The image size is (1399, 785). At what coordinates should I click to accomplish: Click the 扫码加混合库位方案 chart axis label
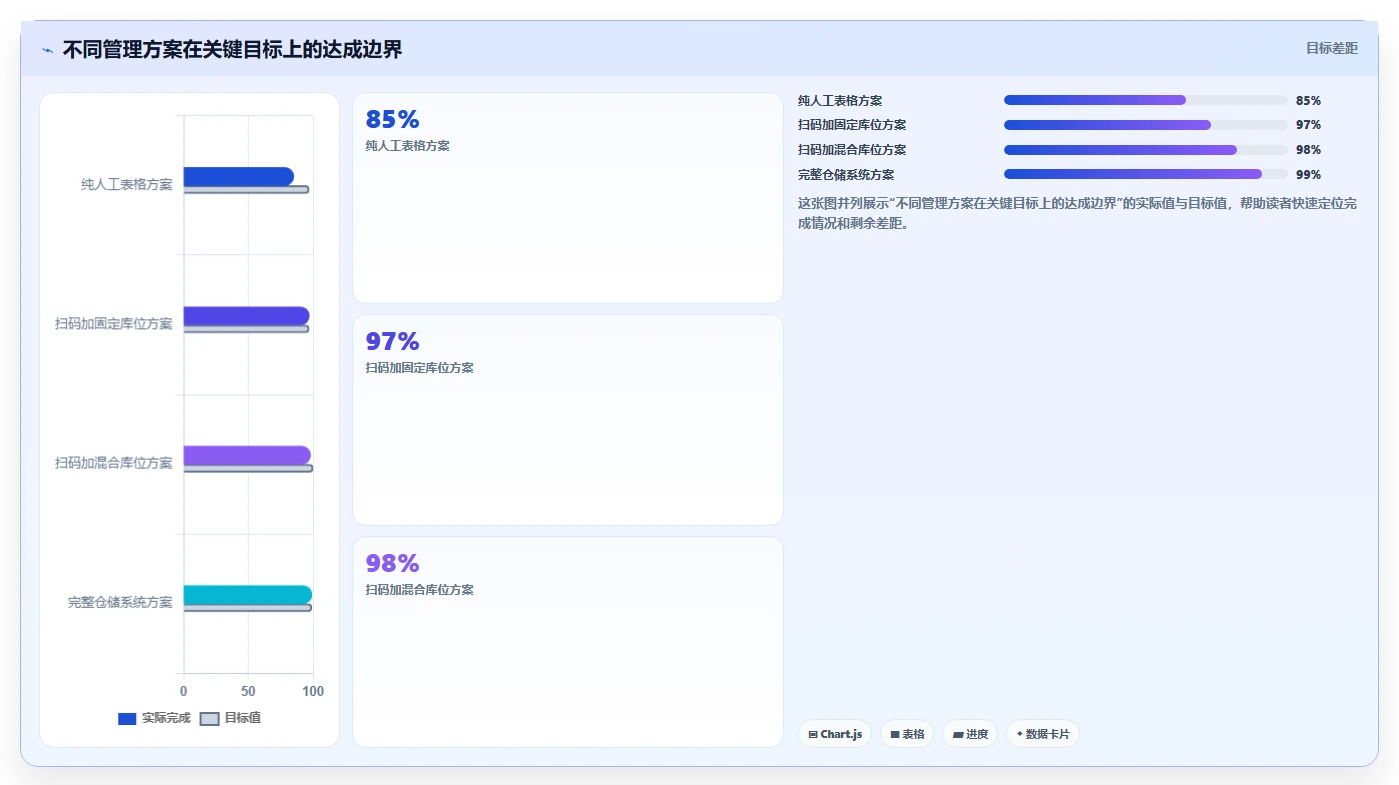pyautogui.click(x=114, y=463)
